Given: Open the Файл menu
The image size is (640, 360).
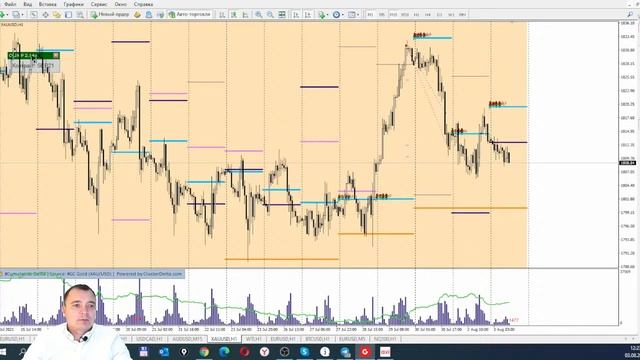Looking at the screenshot, I should click(10, 4).
